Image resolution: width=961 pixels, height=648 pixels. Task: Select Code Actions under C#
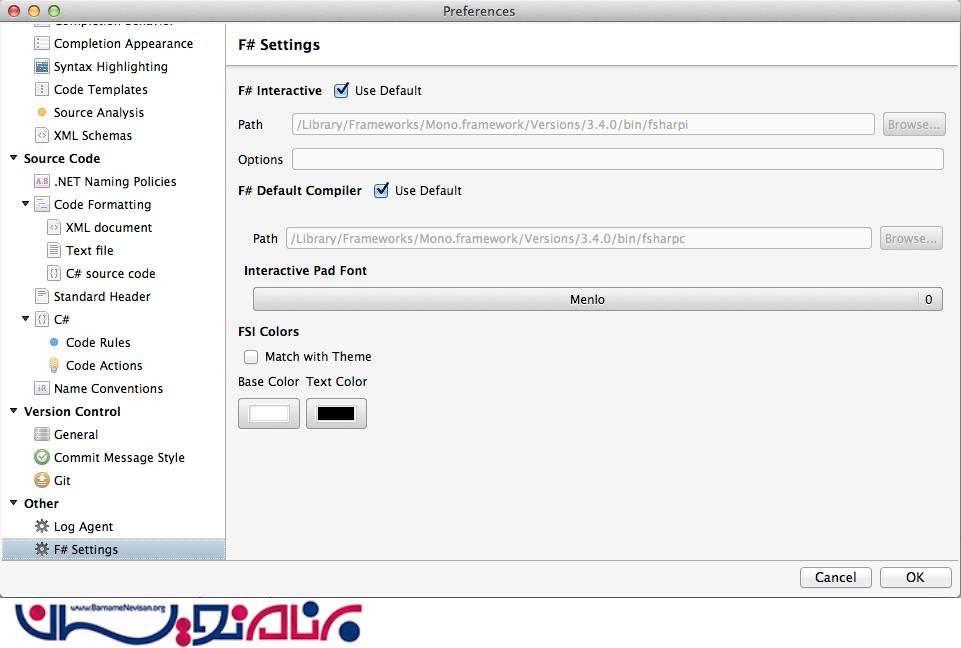(104, 365)
